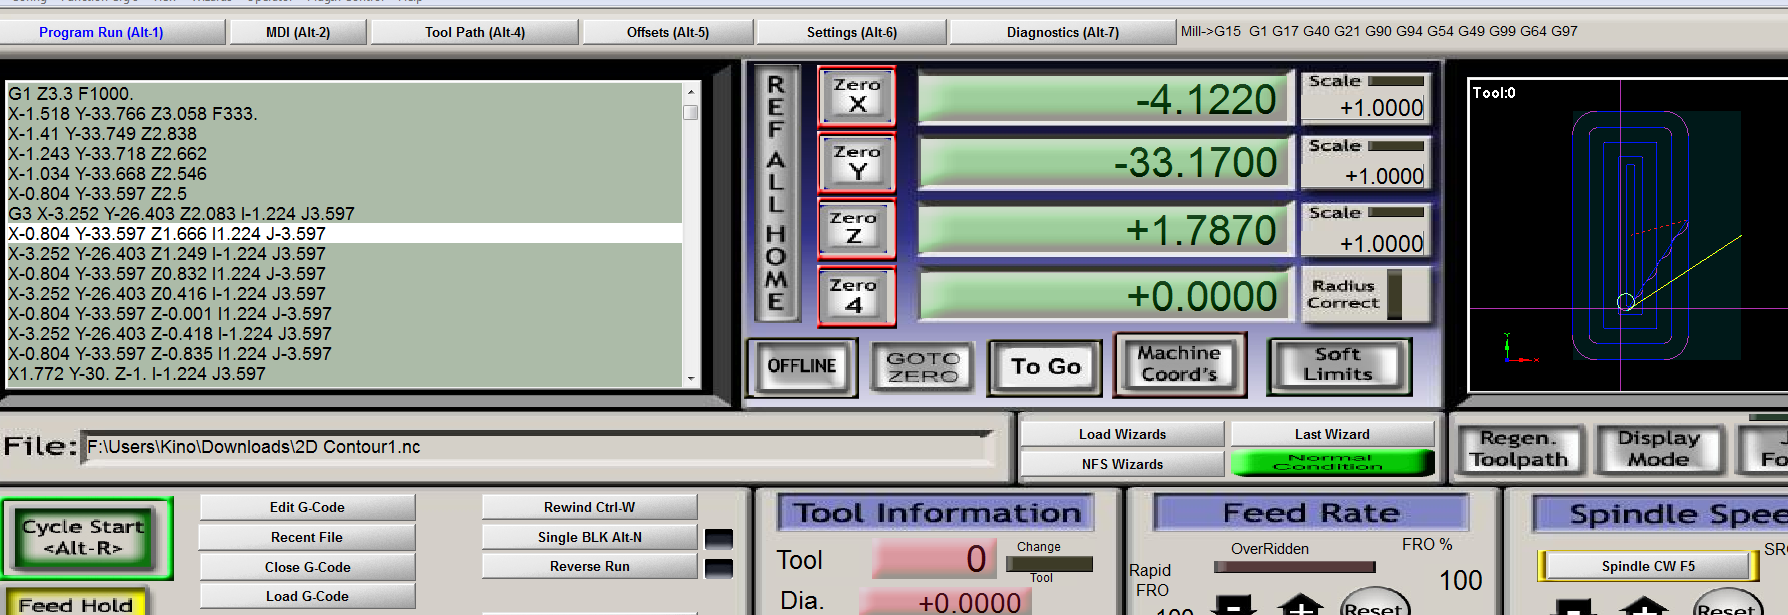Screen dimensions: 1788x615
Task: Toggle the OFFLINE mode button
Action: (802, 367)
